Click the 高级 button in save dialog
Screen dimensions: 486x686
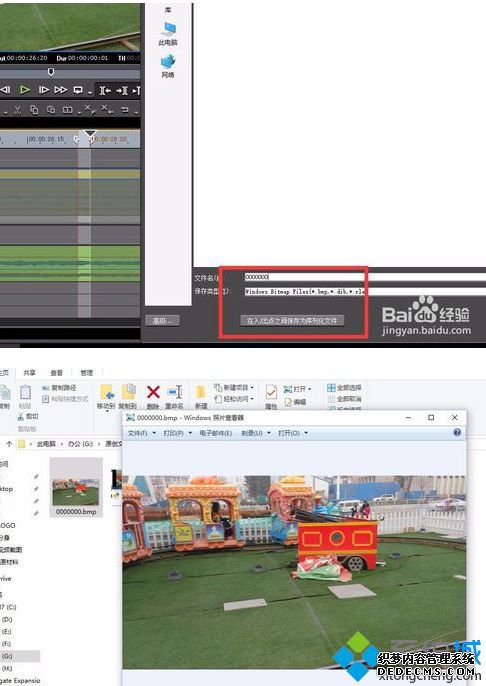(162, 321)
